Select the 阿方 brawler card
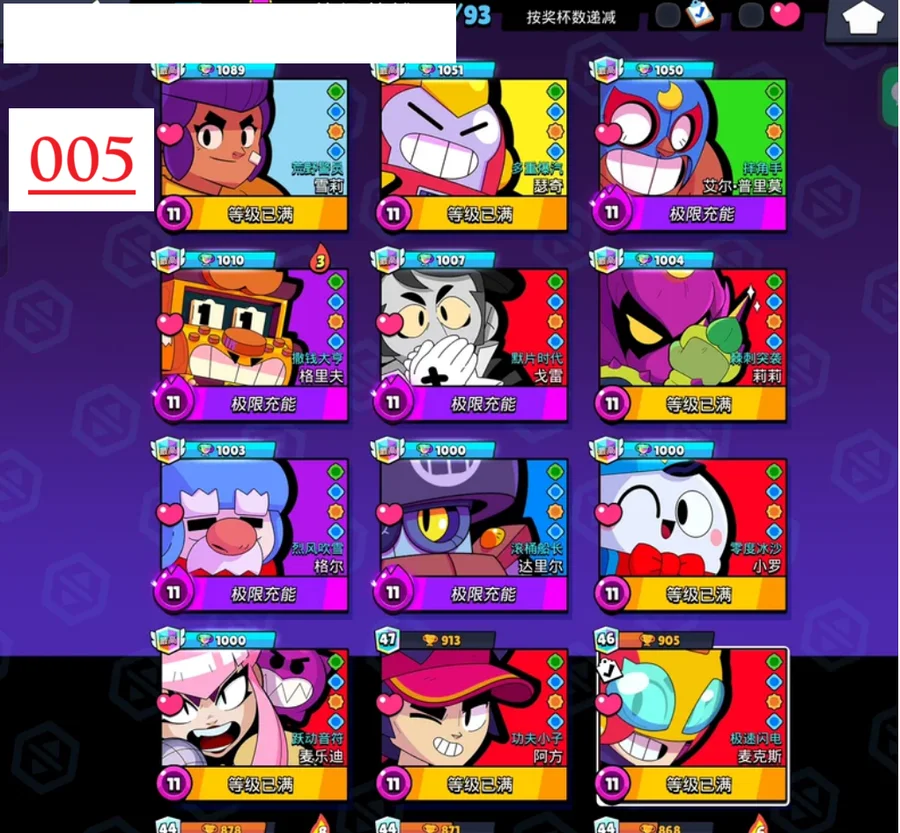The height and width of the screenshot is (833, 900). click(474, 718)
